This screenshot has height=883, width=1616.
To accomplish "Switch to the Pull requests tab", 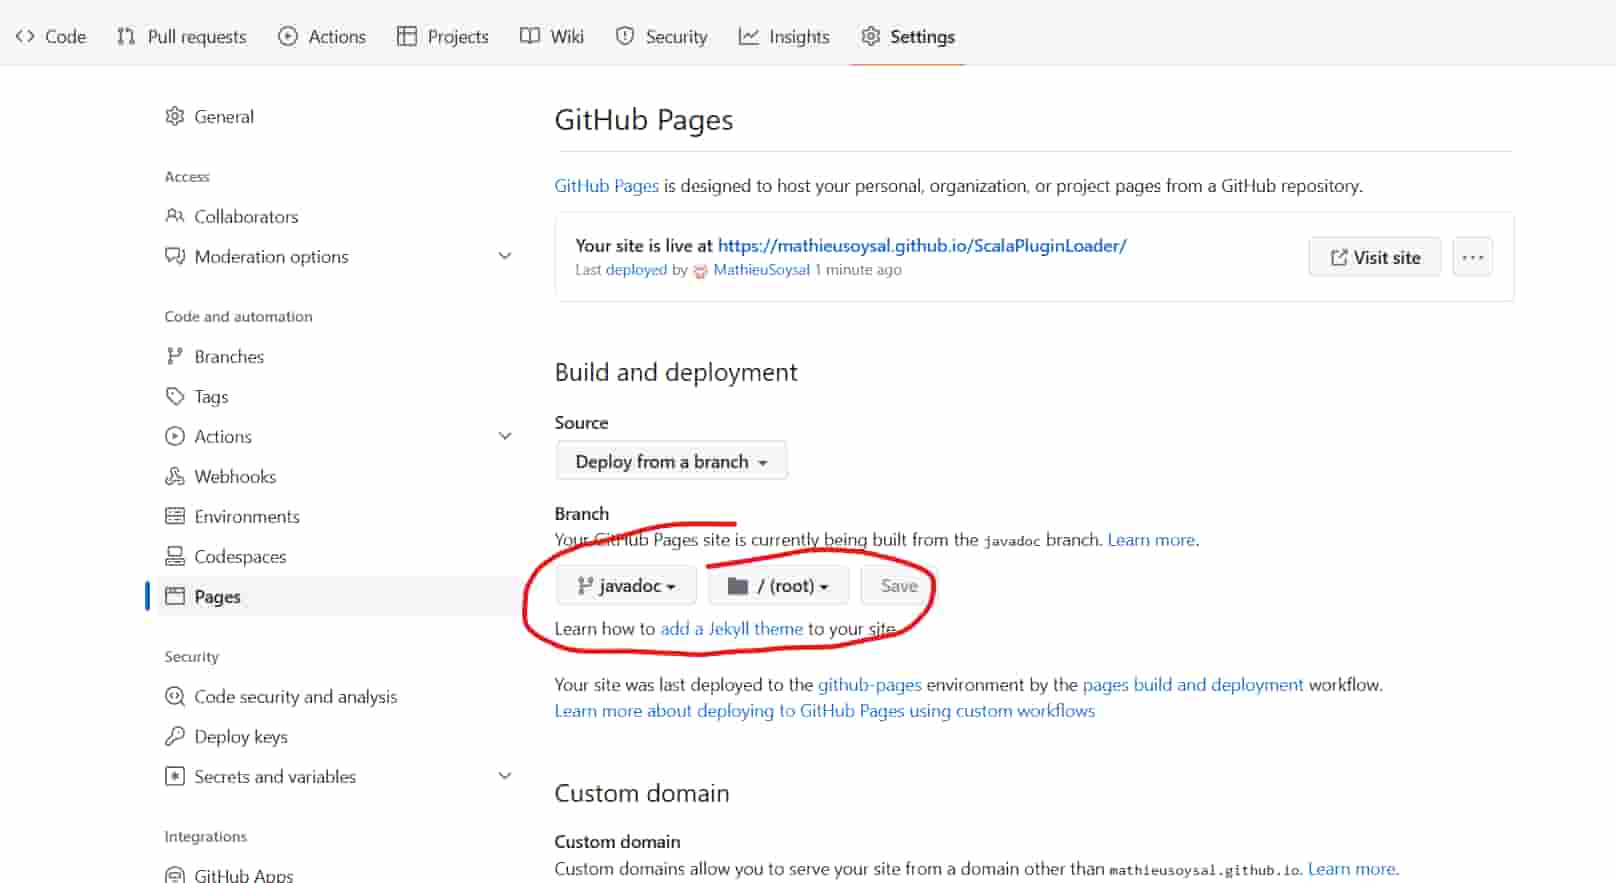I will 182,37.
